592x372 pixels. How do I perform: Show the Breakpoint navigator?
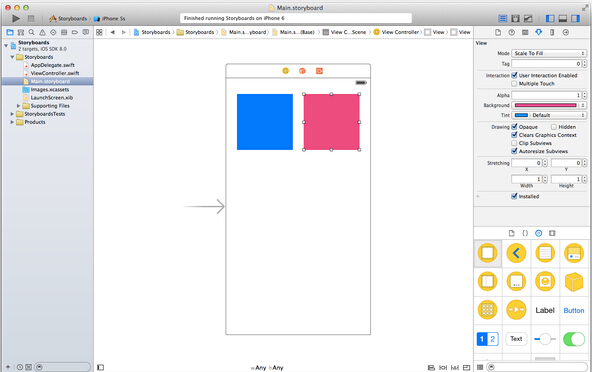pos(75,32)
